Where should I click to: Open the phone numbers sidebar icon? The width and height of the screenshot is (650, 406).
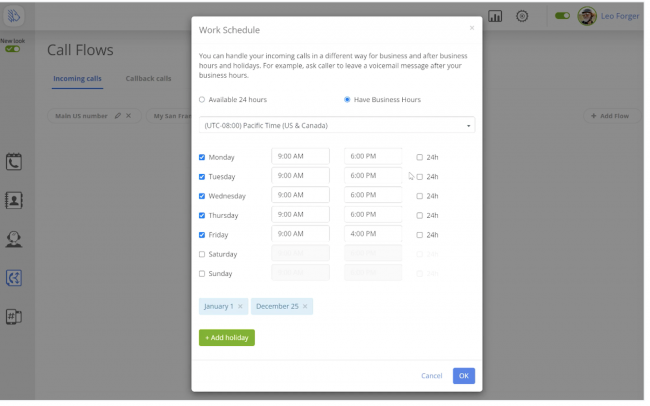click(14, 317)
